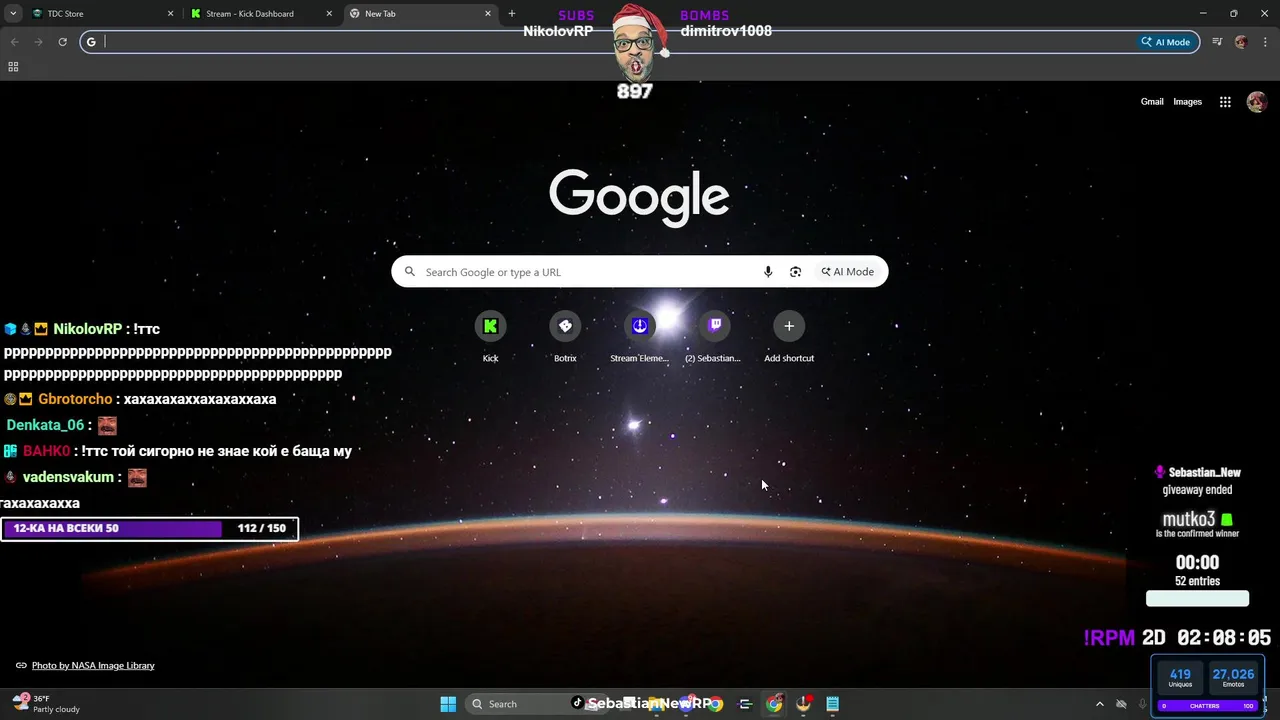Open a new tab with plus button
Image resolution: width=1280 pixels, height=720 pixels.
[512, 14]
